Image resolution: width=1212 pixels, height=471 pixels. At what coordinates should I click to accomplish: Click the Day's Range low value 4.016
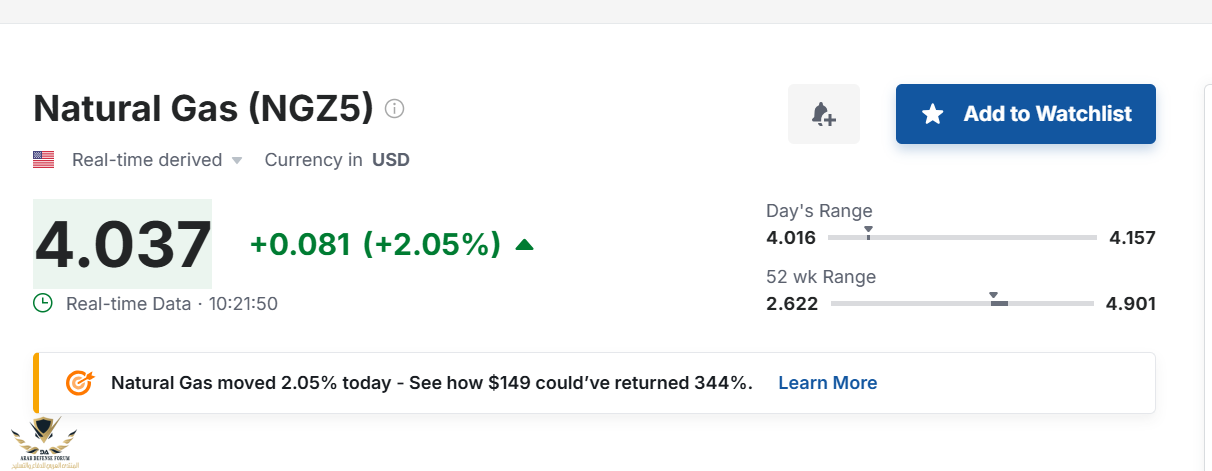tap(791, 238)
